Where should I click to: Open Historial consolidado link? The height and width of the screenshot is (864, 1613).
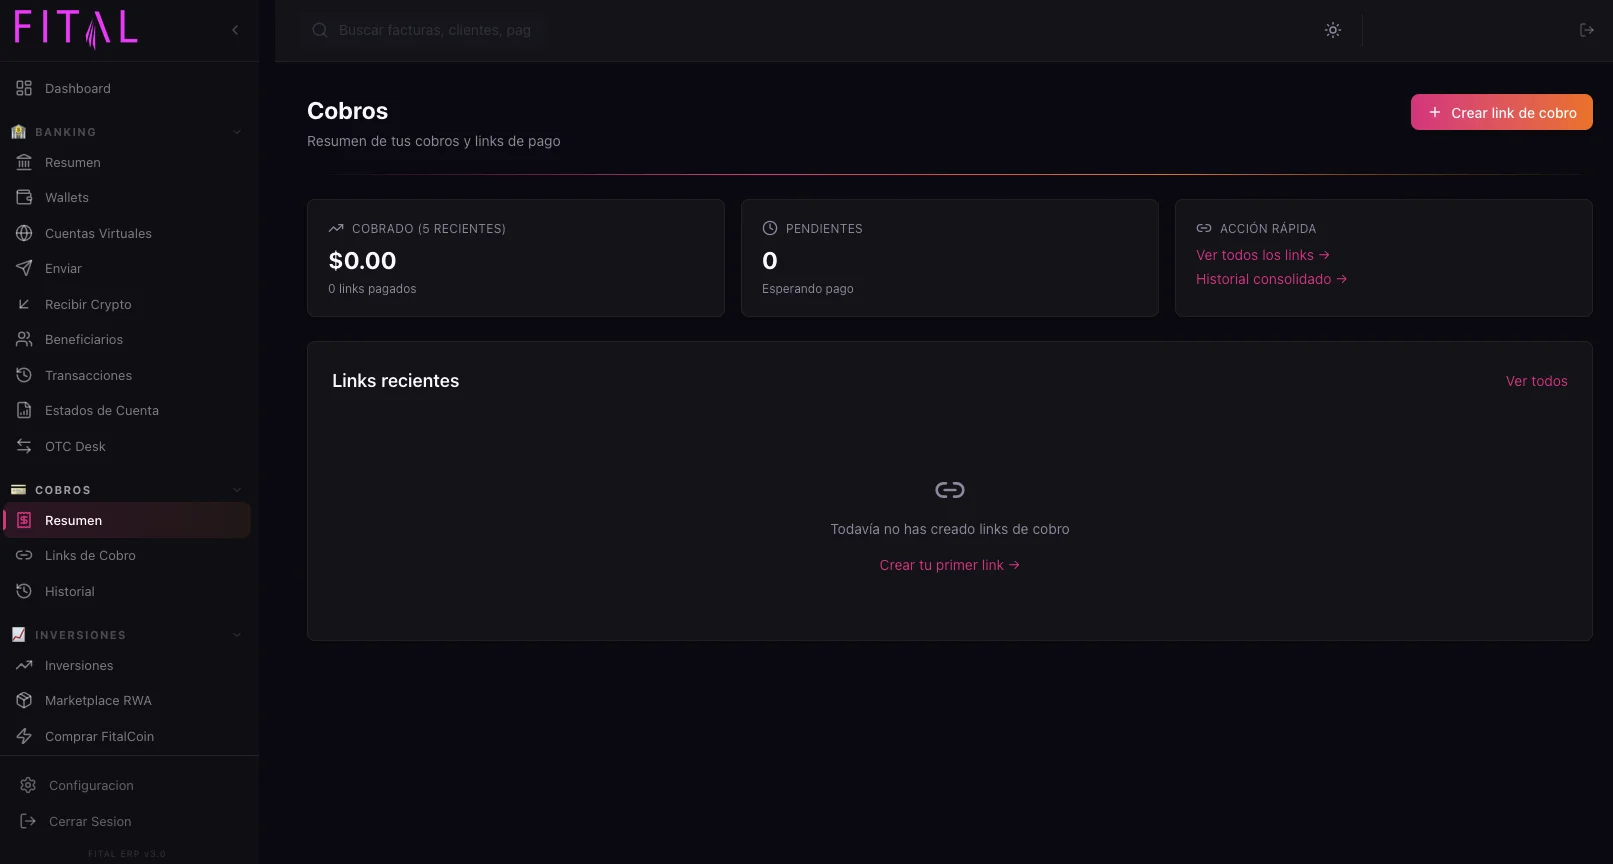tap(1271, 279)
